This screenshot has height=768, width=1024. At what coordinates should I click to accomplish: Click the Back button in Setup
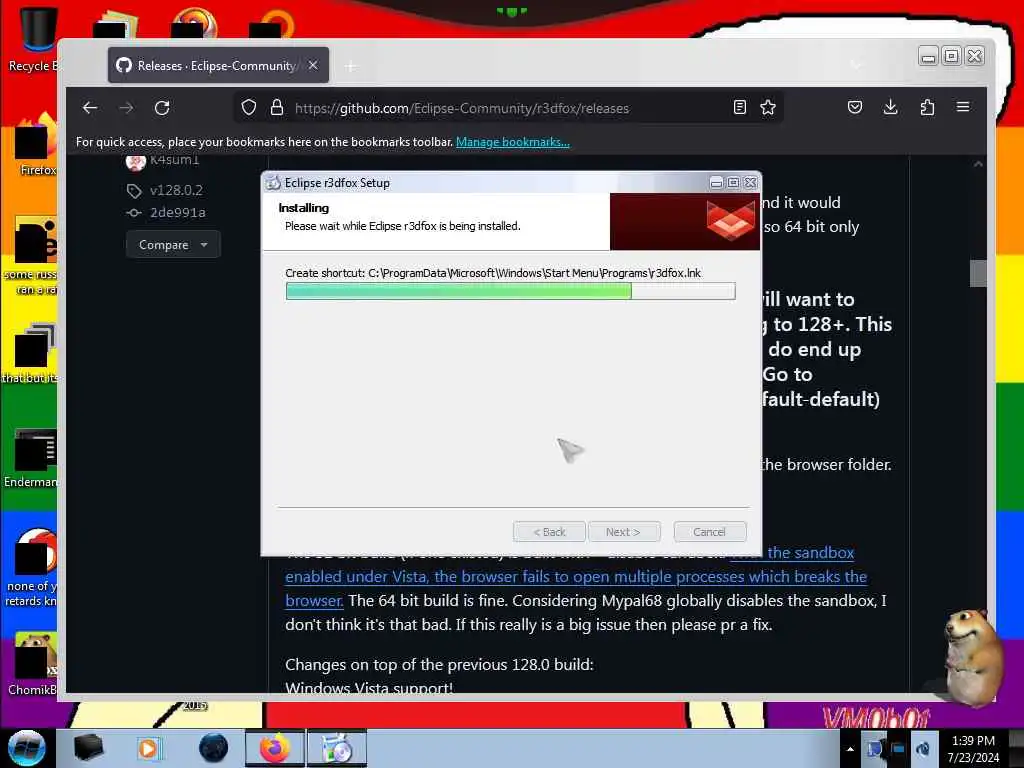549,532
